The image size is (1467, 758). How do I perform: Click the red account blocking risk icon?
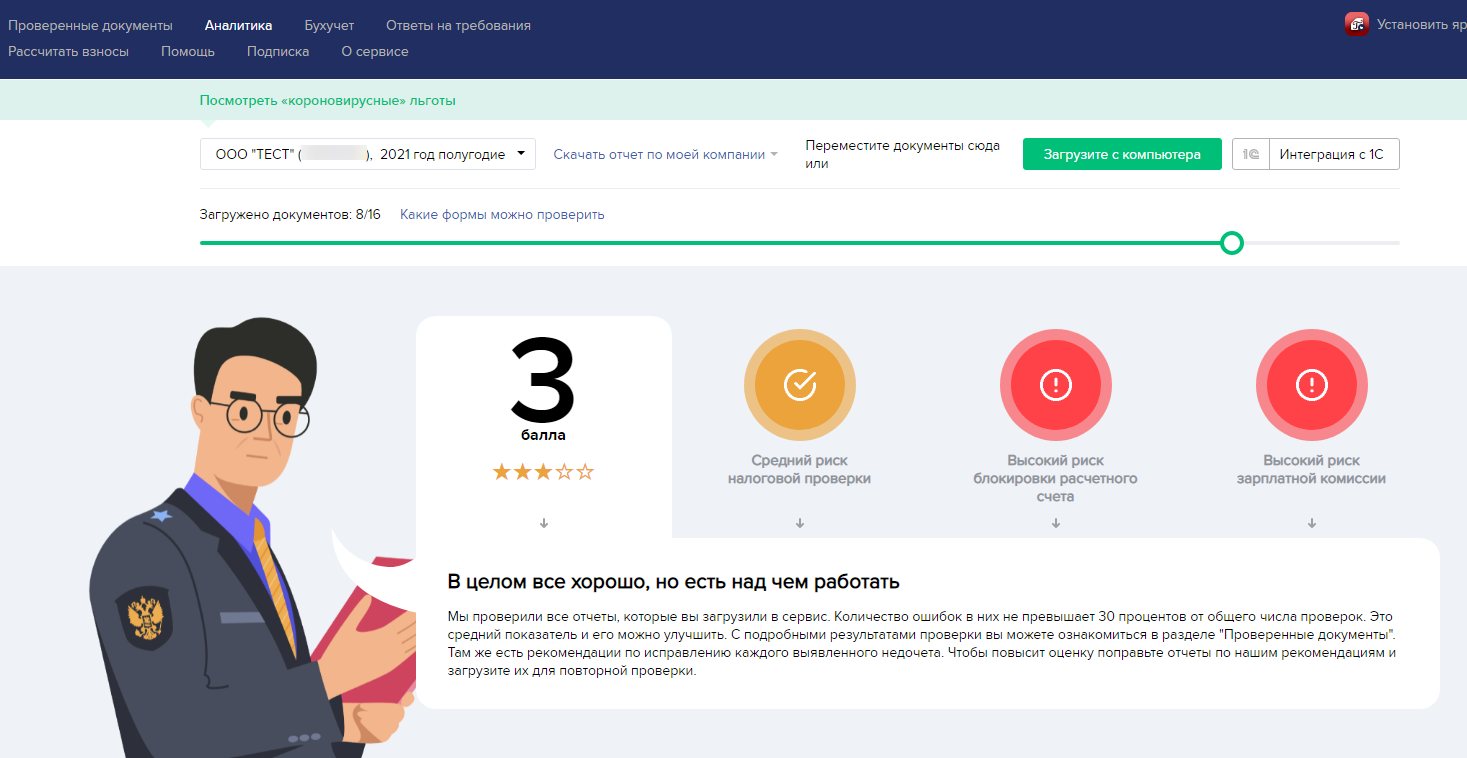1055,385
